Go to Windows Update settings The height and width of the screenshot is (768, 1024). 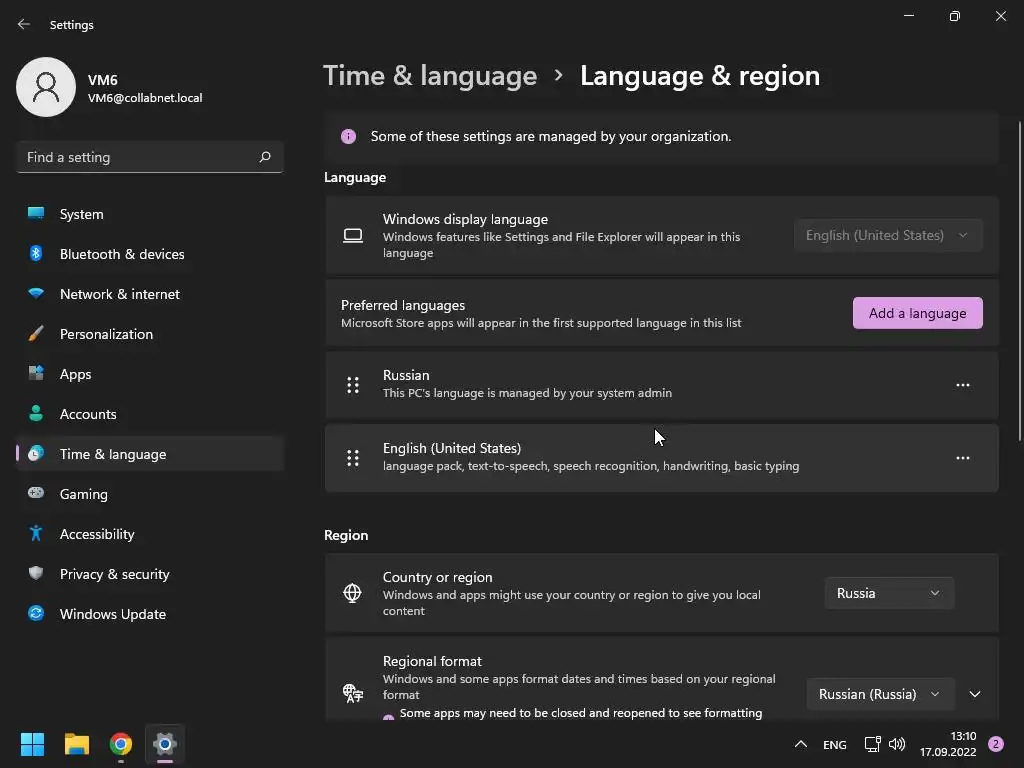click(112, 614)
